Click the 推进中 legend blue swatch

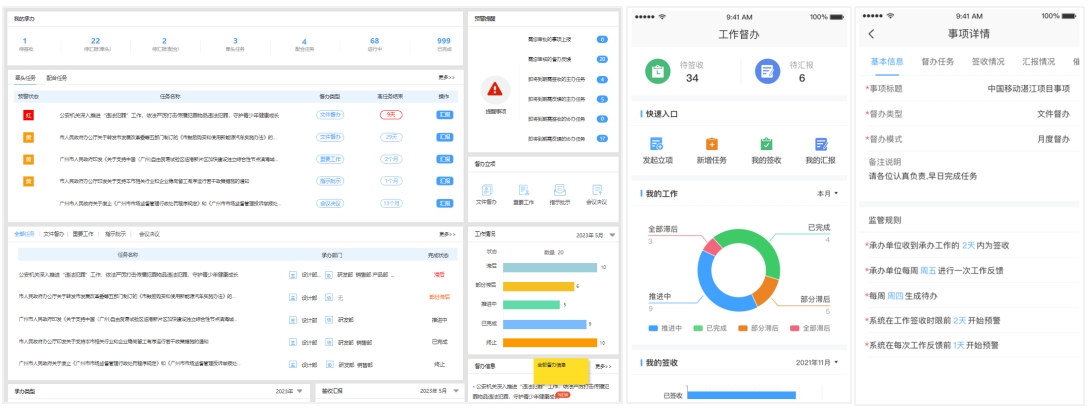(653, 328)
